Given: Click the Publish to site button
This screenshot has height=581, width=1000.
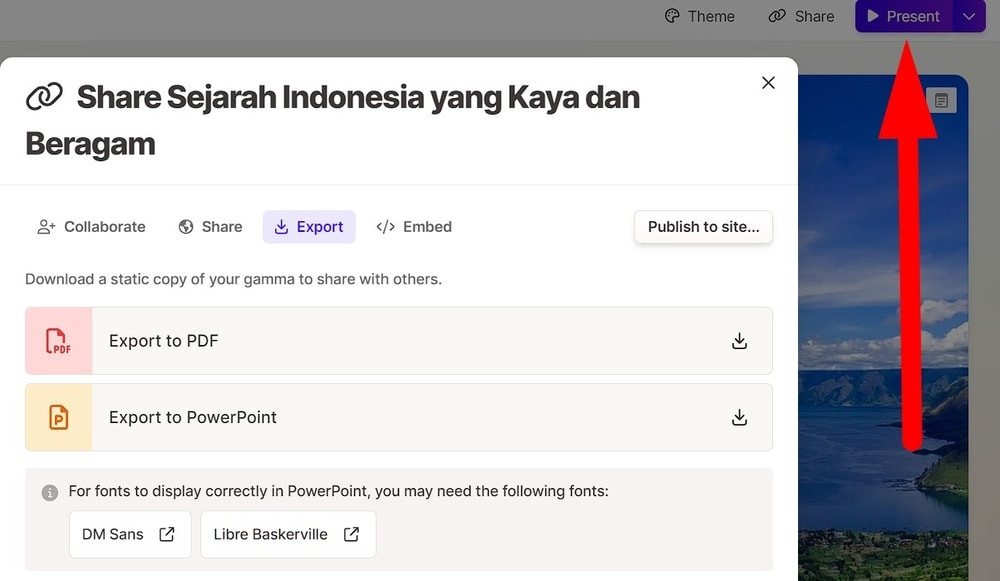Looking at the screenshot, I should pyautogui.click(x=703, y=227).
